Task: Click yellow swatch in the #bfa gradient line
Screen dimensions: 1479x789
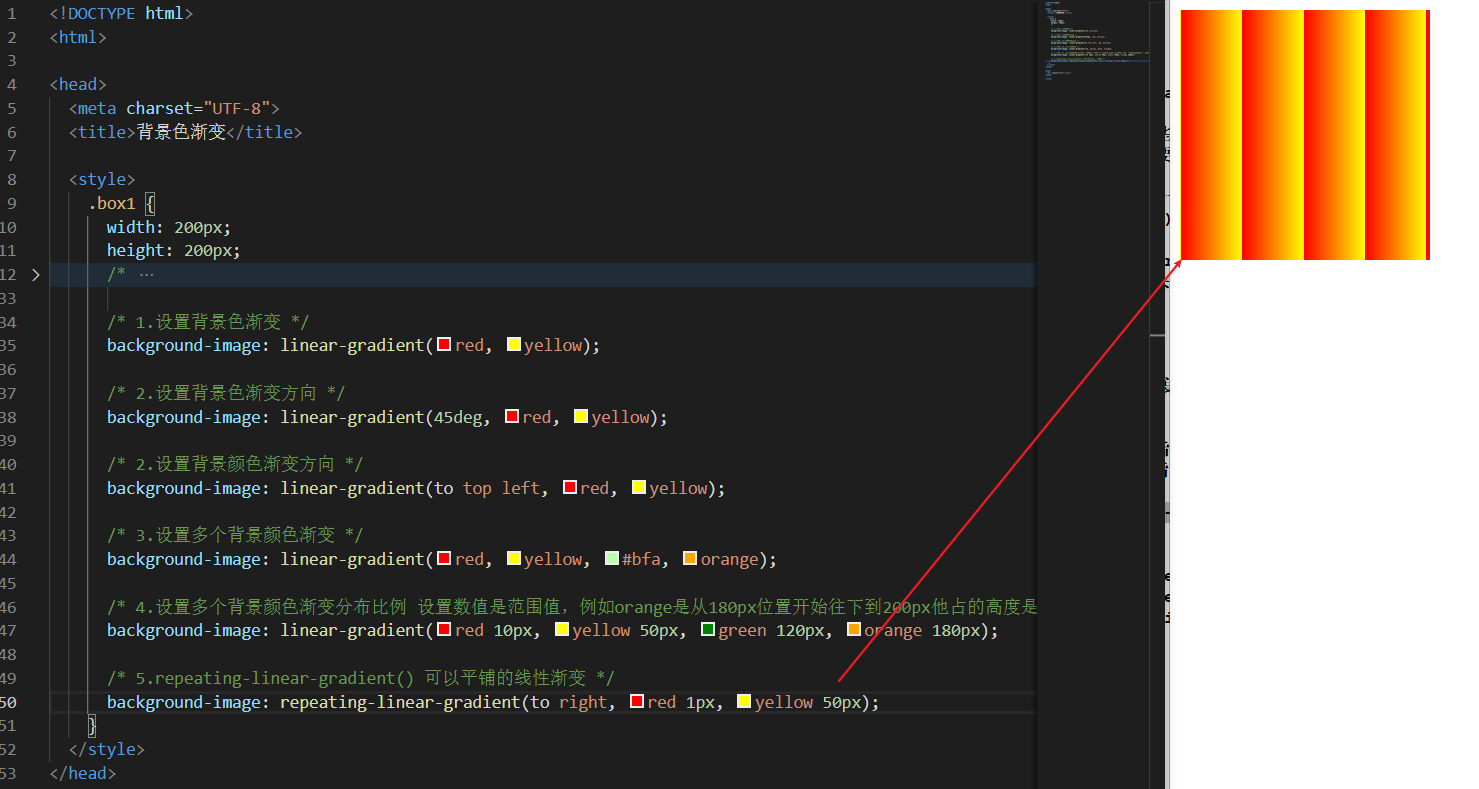Action: click(514, 559)
